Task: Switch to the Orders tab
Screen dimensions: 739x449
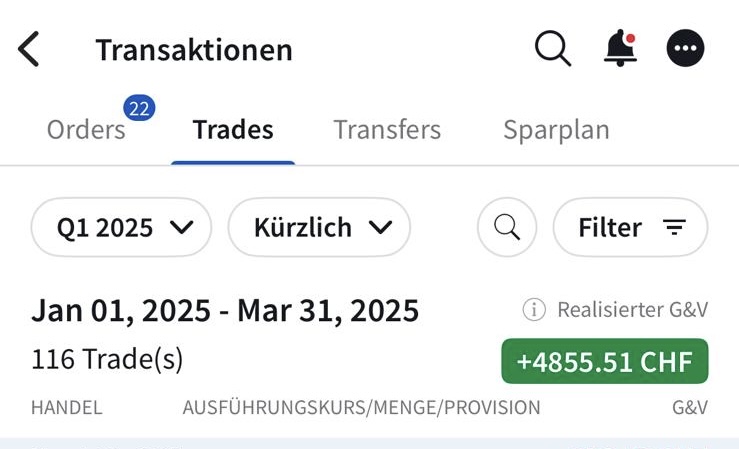Action: (86, 130)
